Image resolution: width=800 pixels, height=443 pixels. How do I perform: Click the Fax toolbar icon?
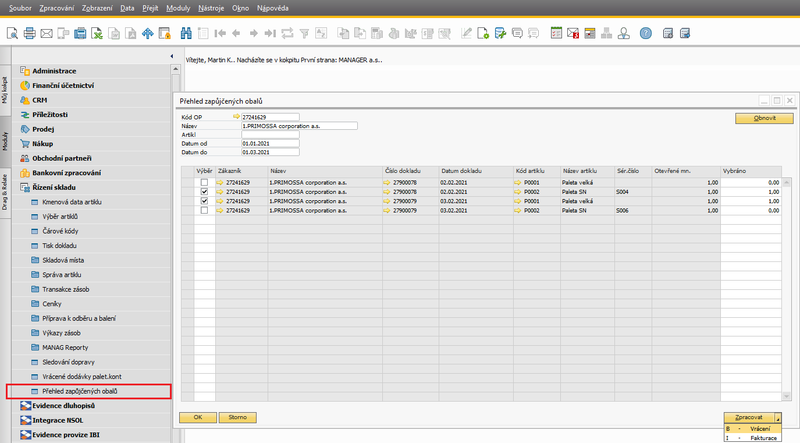coord(80,34)
